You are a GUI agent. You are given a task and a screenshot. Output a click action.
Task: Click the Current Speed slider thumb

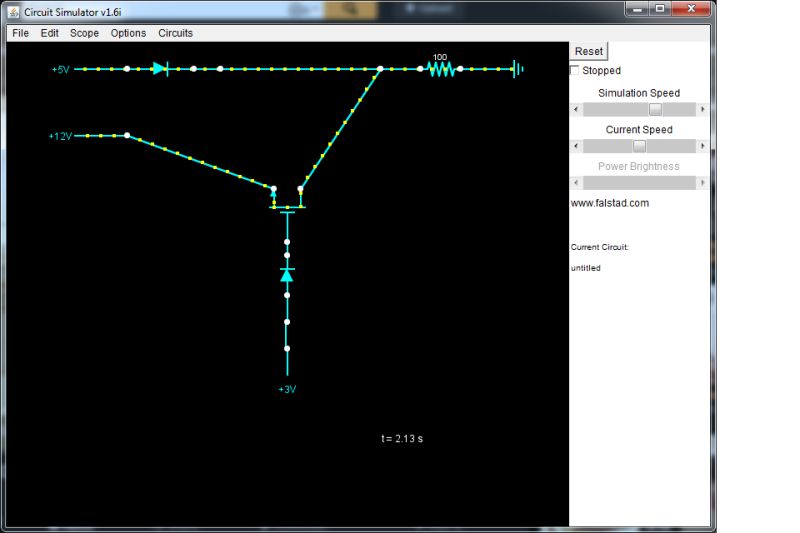pyautogui.click(x=639, y=146)
